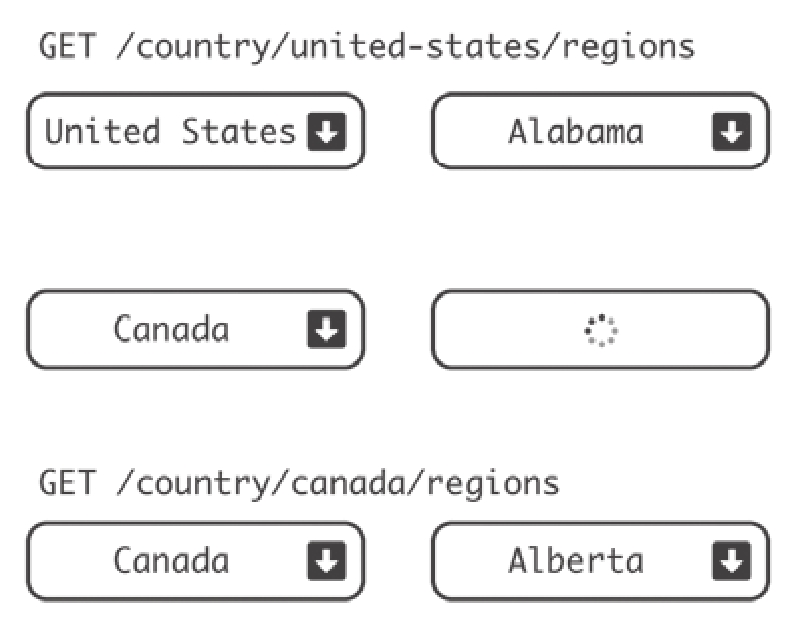This screenshot has height=620, width=796.
Task: Select the Canada label beside the loading spinner
Action: (x=171, y=330)
